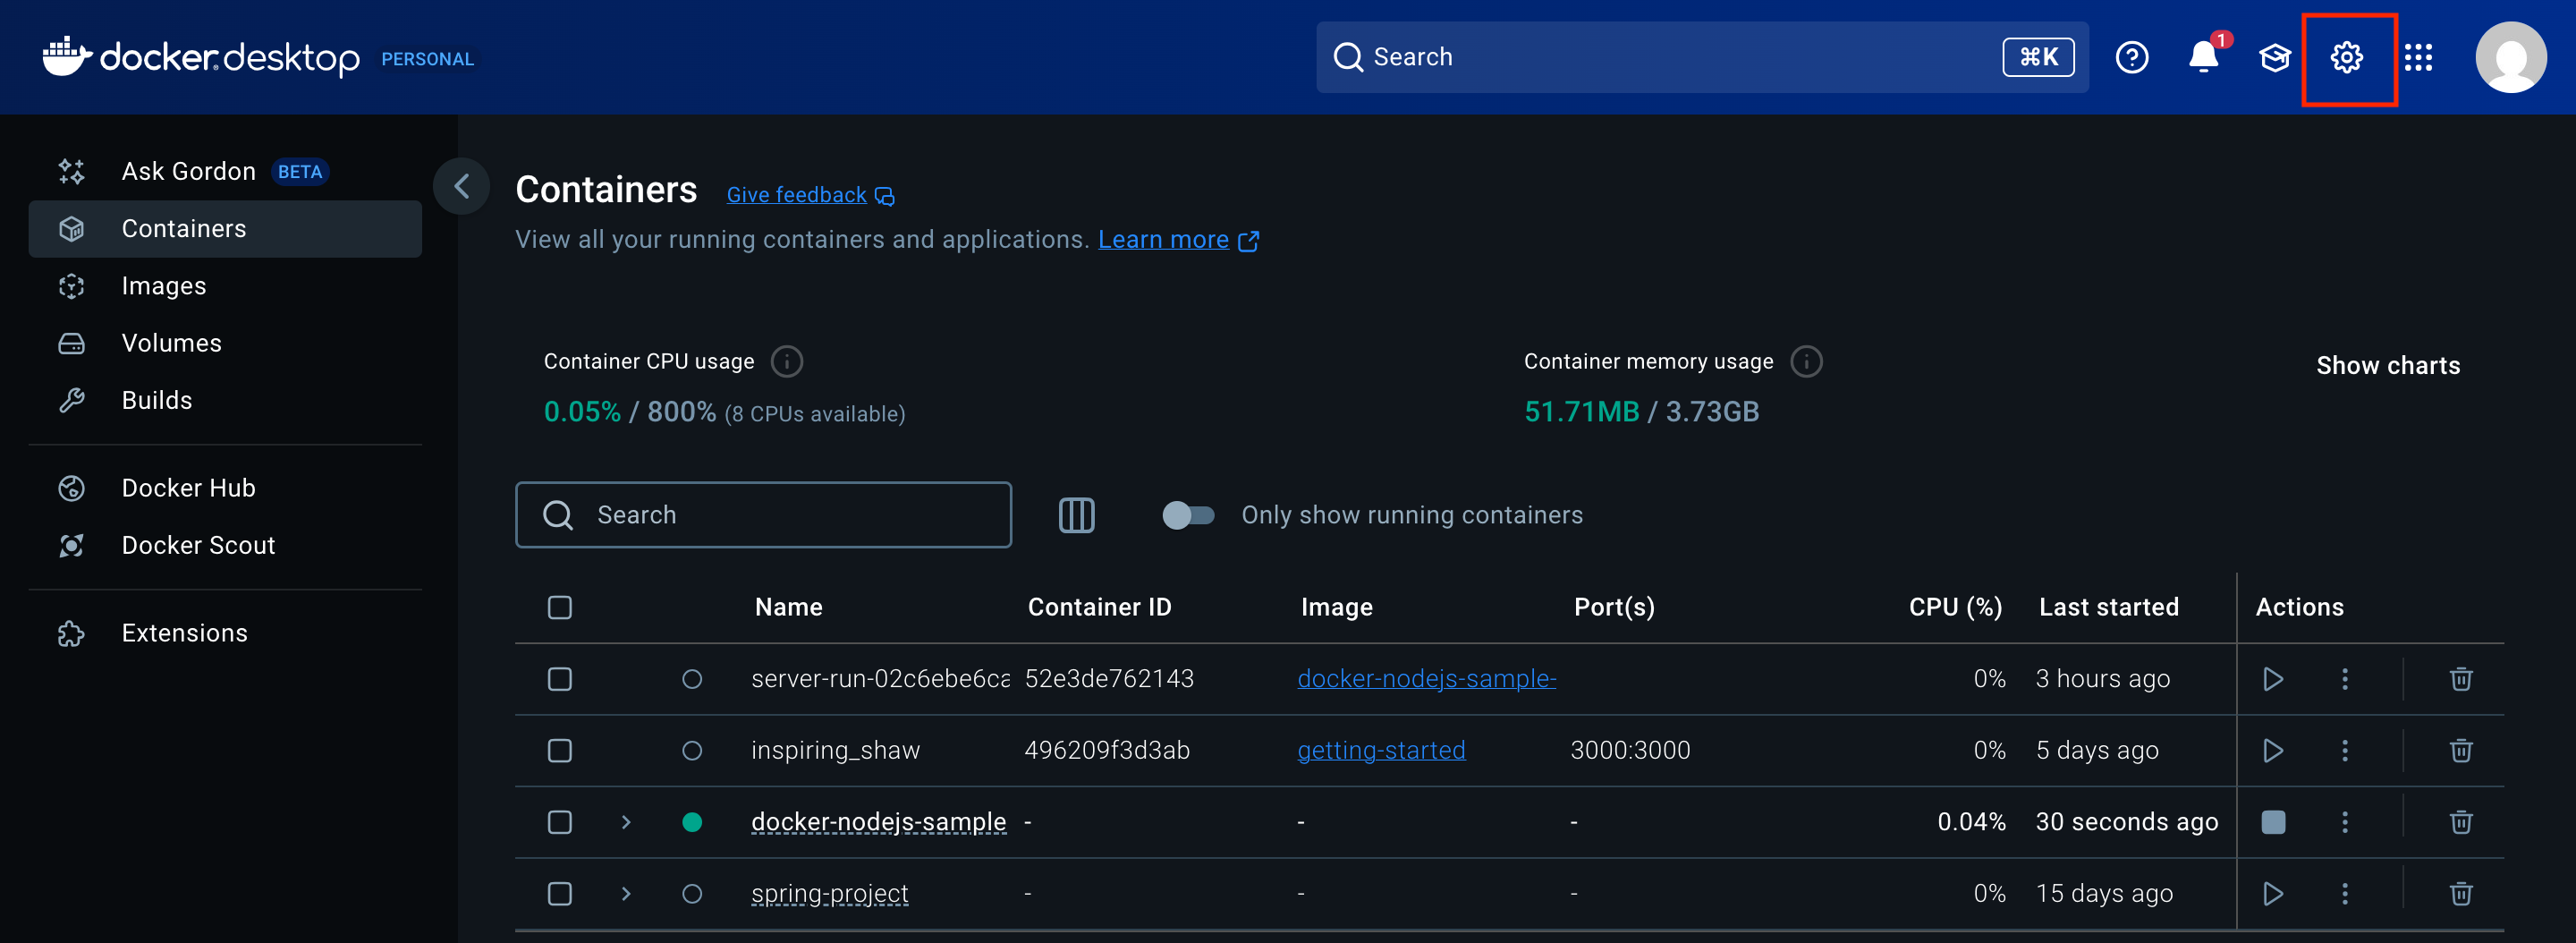Click Container ID 52e3de762143
The width and height of the screenshot is (2576, 943).
click(1109, 679)
